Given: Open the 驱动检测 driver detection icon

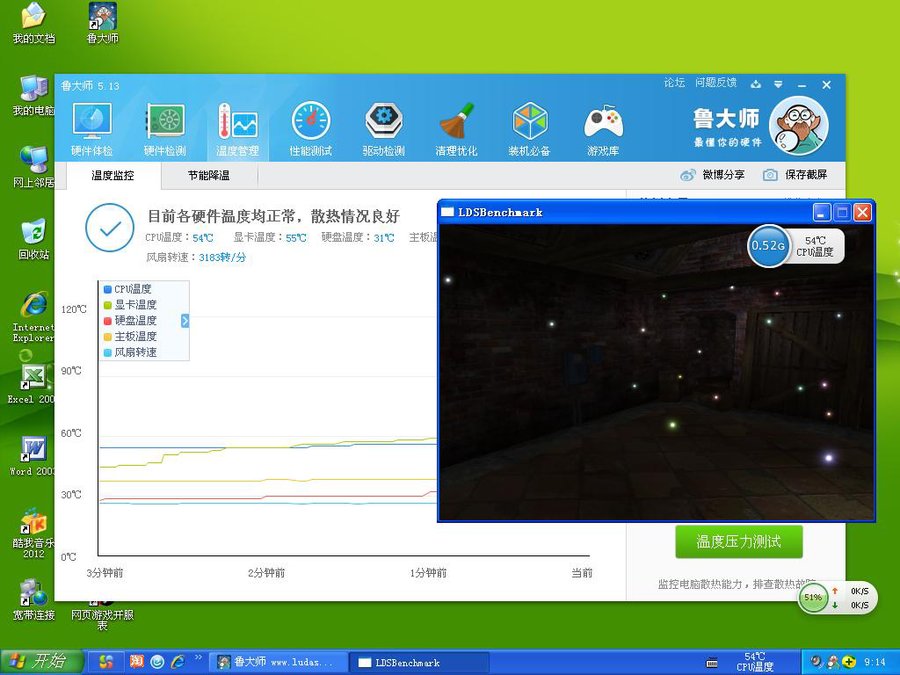Looking at the screenshot, I should 383,124.
